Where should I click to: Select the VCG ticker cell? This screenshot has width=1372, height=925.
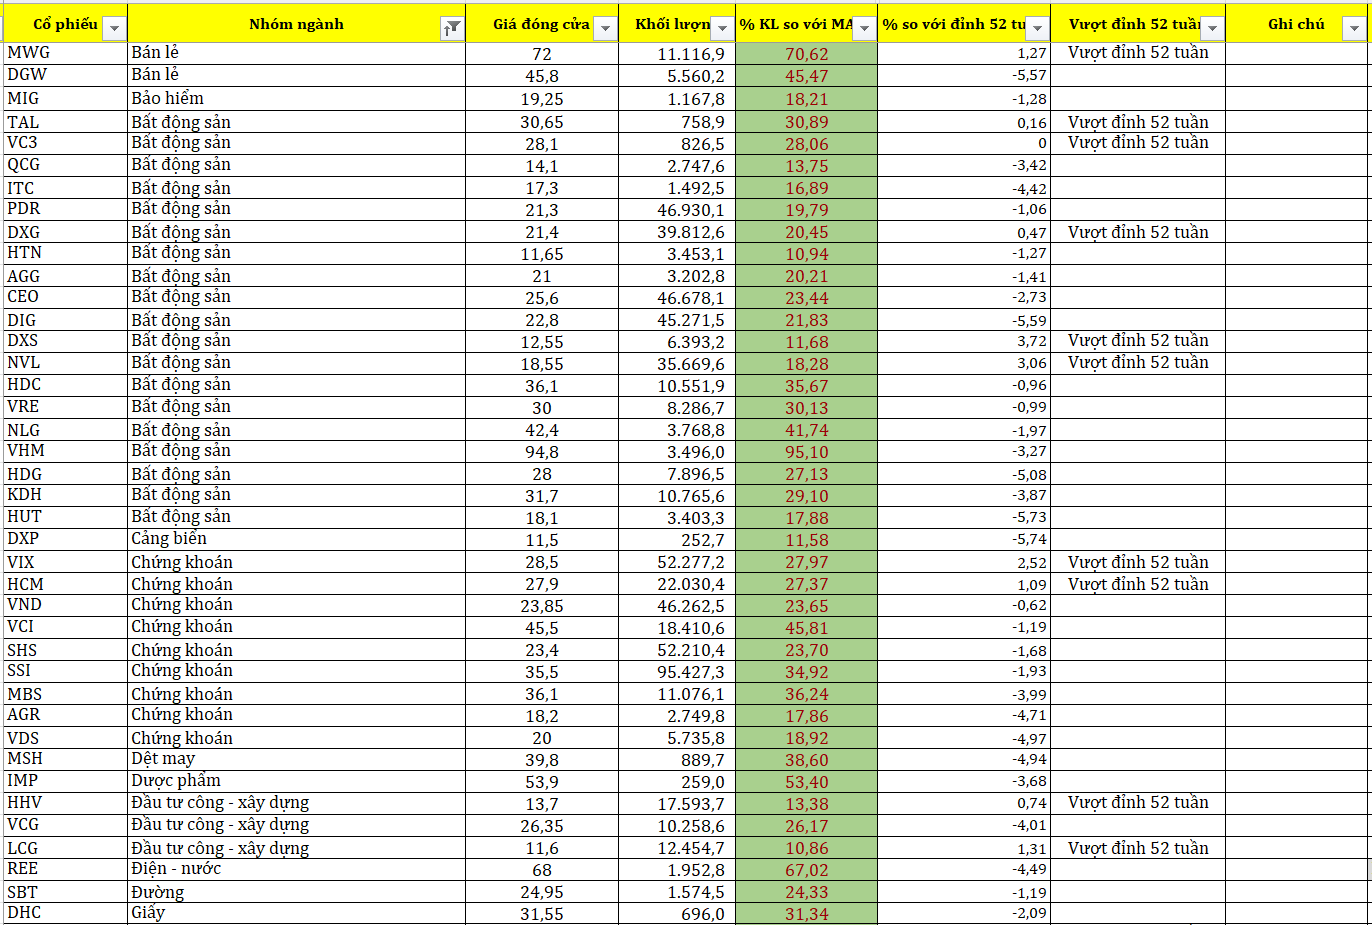tap(65, 825)
